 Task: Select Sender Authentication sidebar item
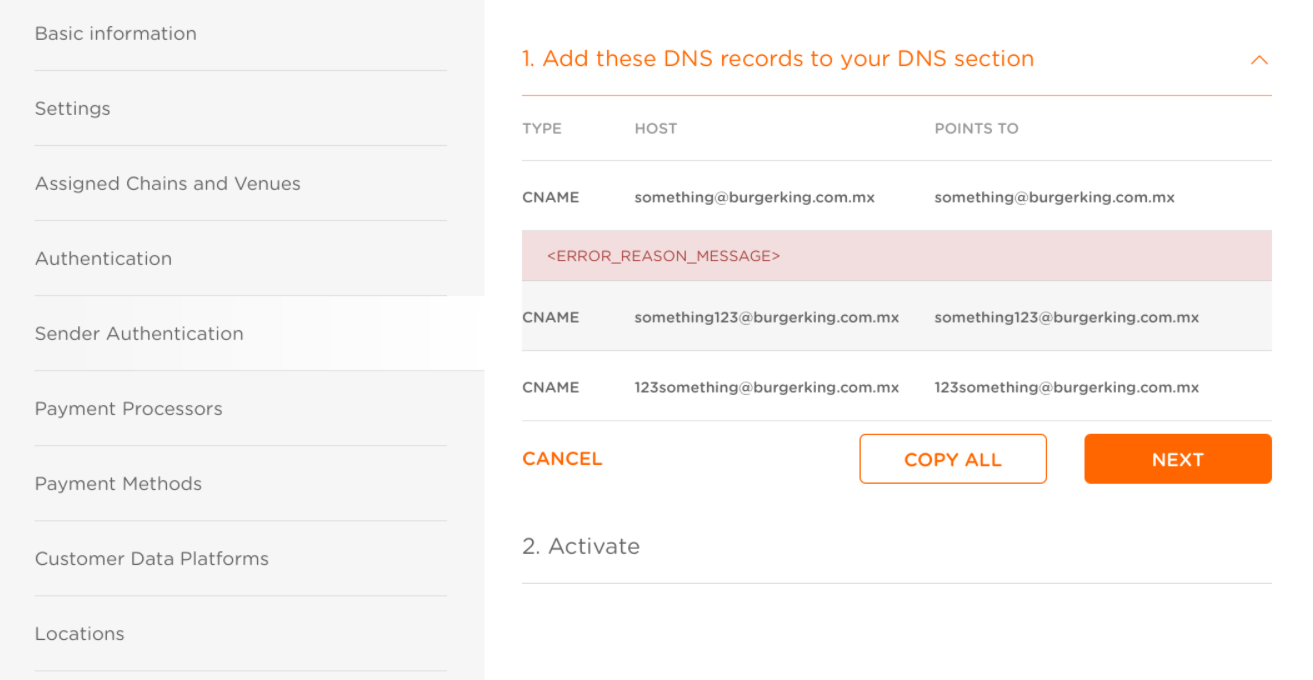(x=139, y=333)
